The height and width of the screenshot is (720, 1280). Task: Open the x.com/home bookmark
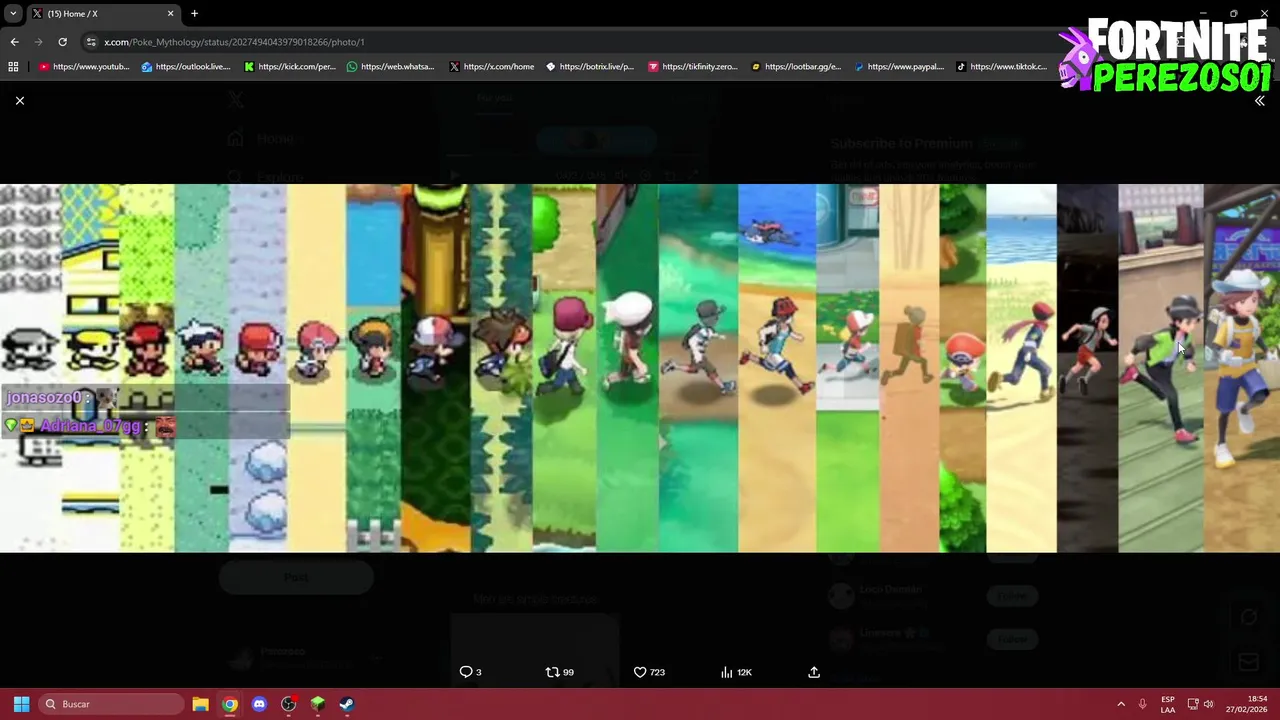[x=492, y=67]
